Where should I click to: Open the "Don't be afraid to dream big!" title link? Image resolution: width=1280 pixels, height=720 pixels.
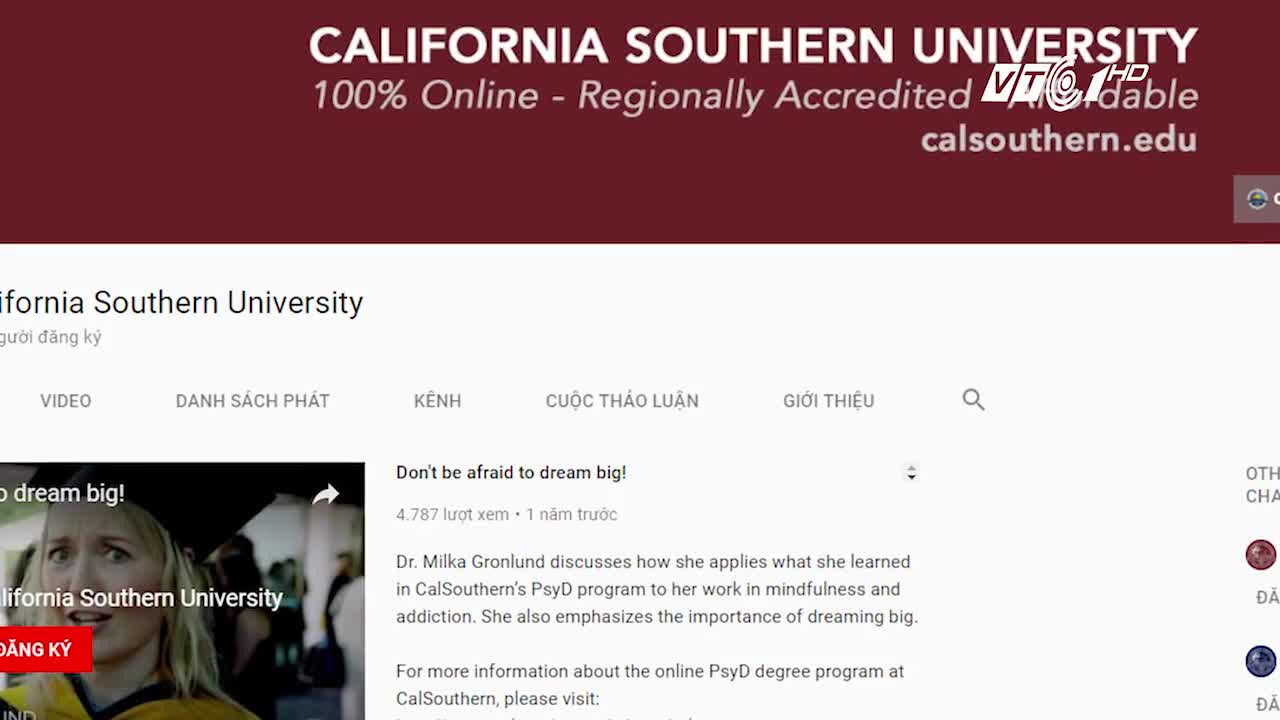pos(511,473)
